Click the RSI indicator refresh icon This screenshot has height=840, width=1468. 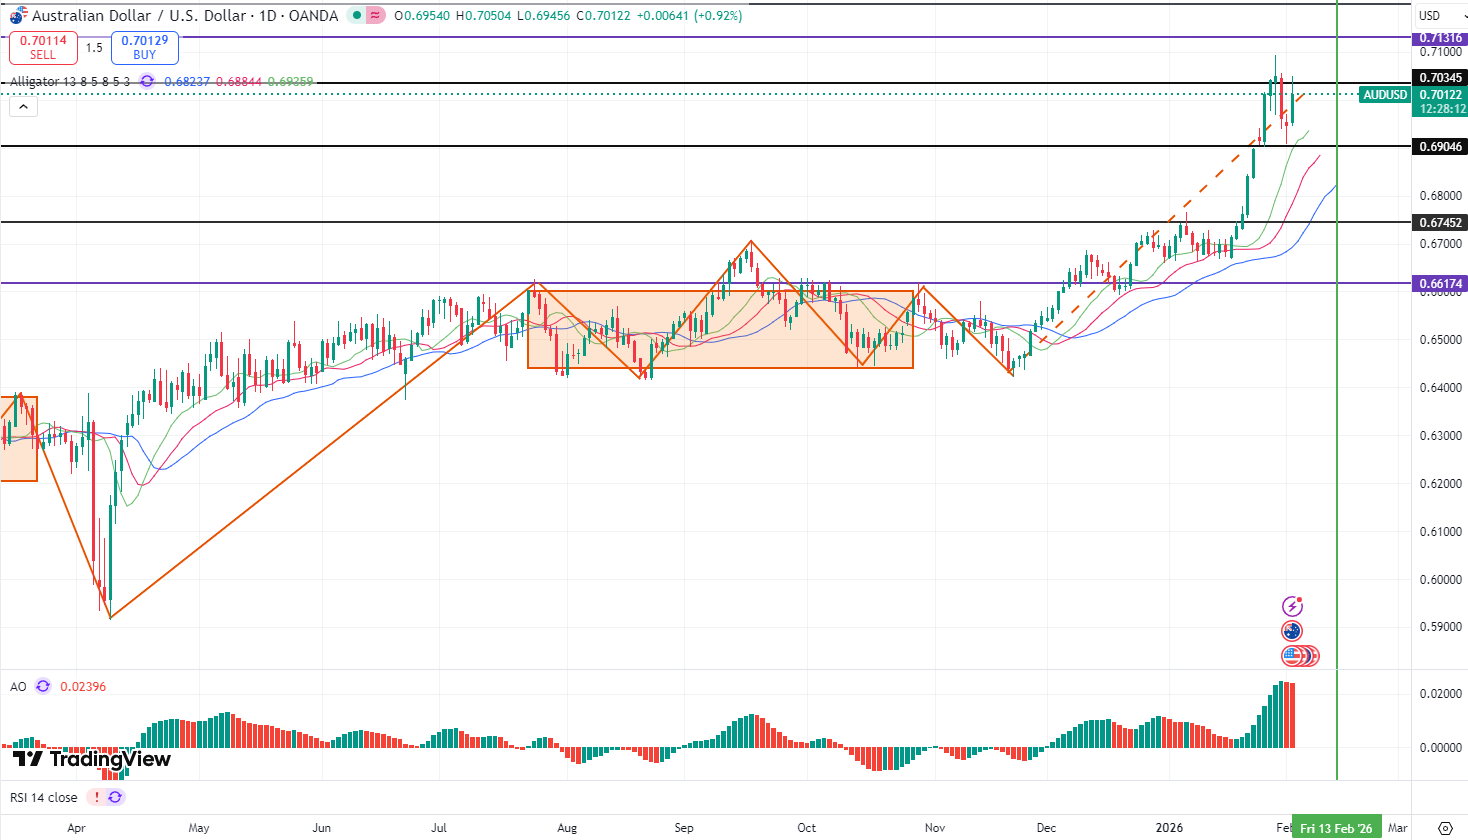[115, 797]
